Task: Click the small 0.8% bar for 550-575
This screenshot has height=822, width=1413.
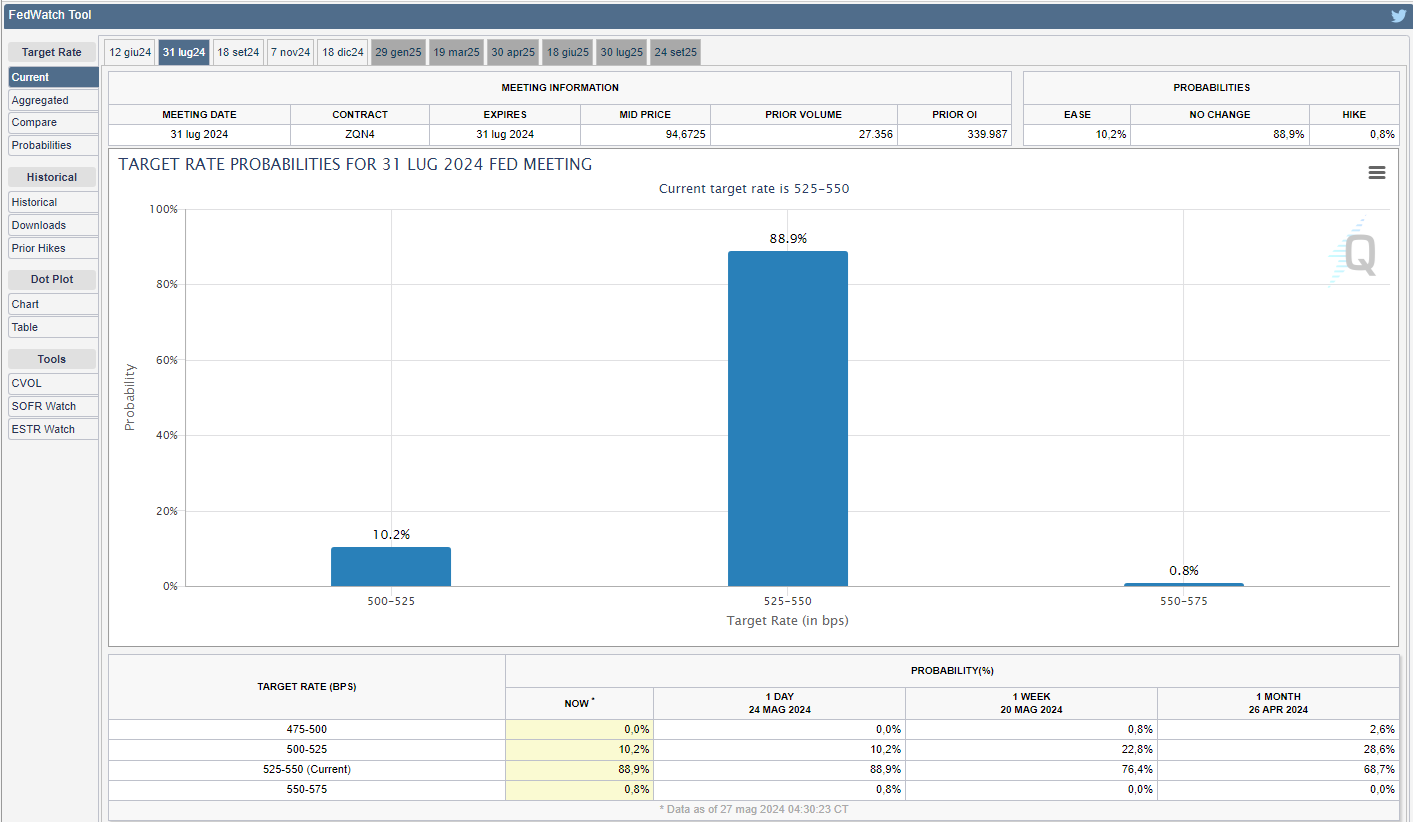Action: click(x=1183, y=584)
